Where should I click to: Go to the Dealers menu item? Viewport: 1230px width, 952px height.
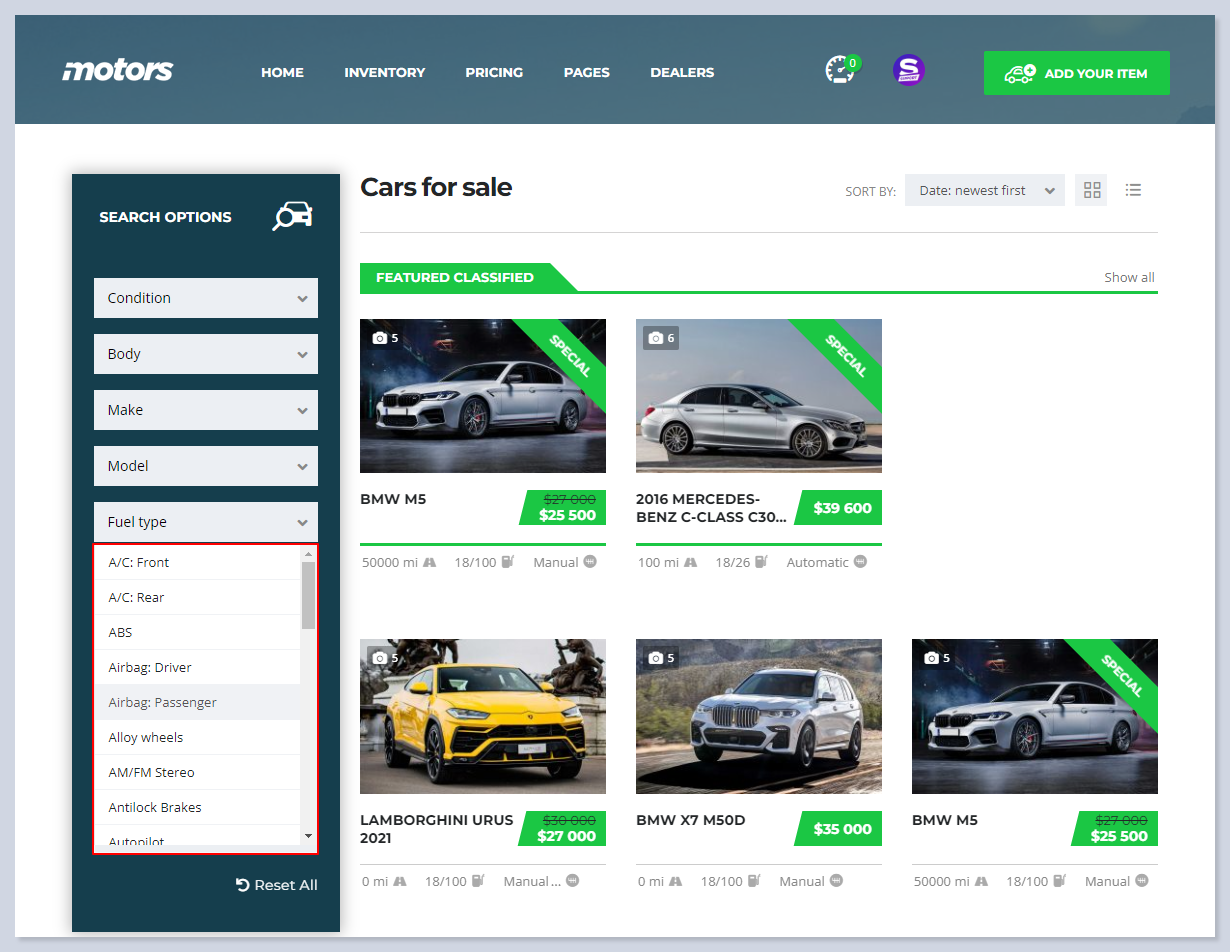pyautogui.click(x=681, y=72)
